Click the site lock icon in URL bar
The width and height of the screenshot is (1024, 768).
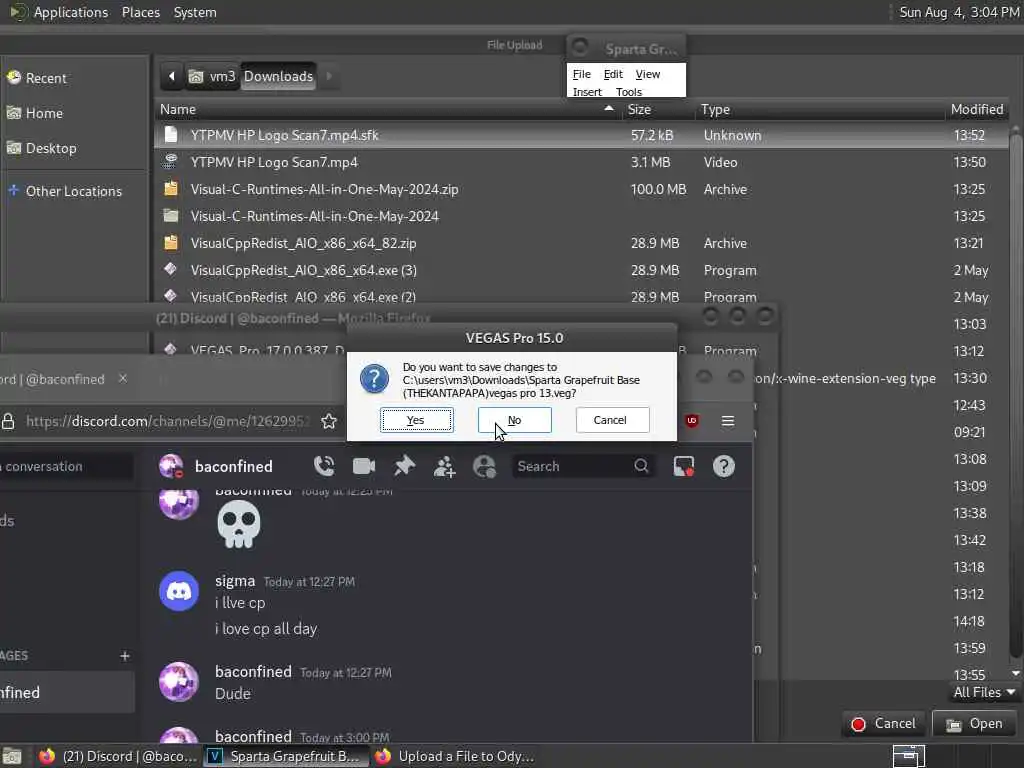8,421
